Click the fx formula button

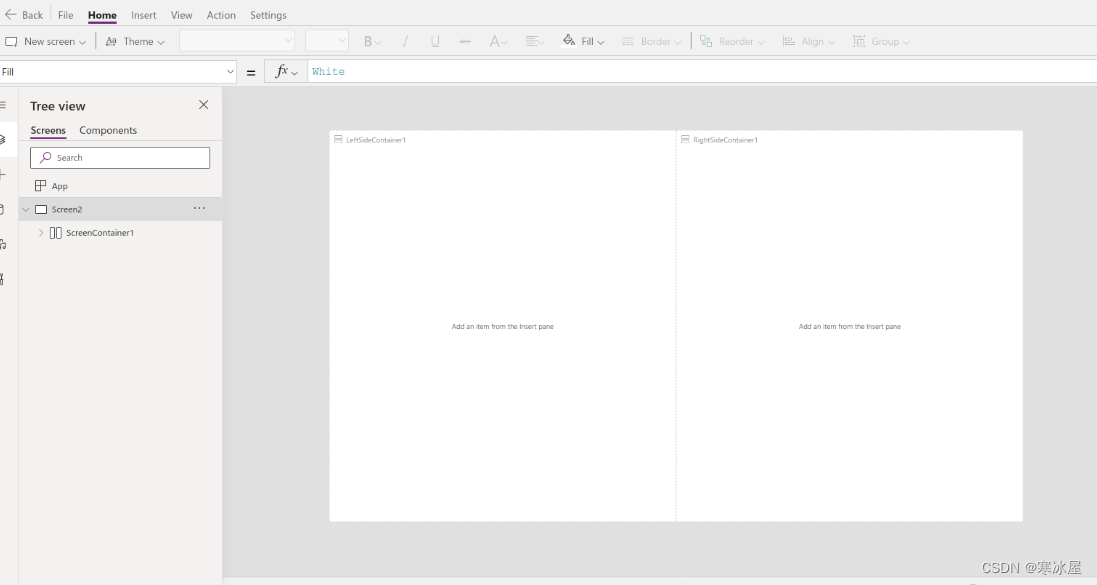285,71
